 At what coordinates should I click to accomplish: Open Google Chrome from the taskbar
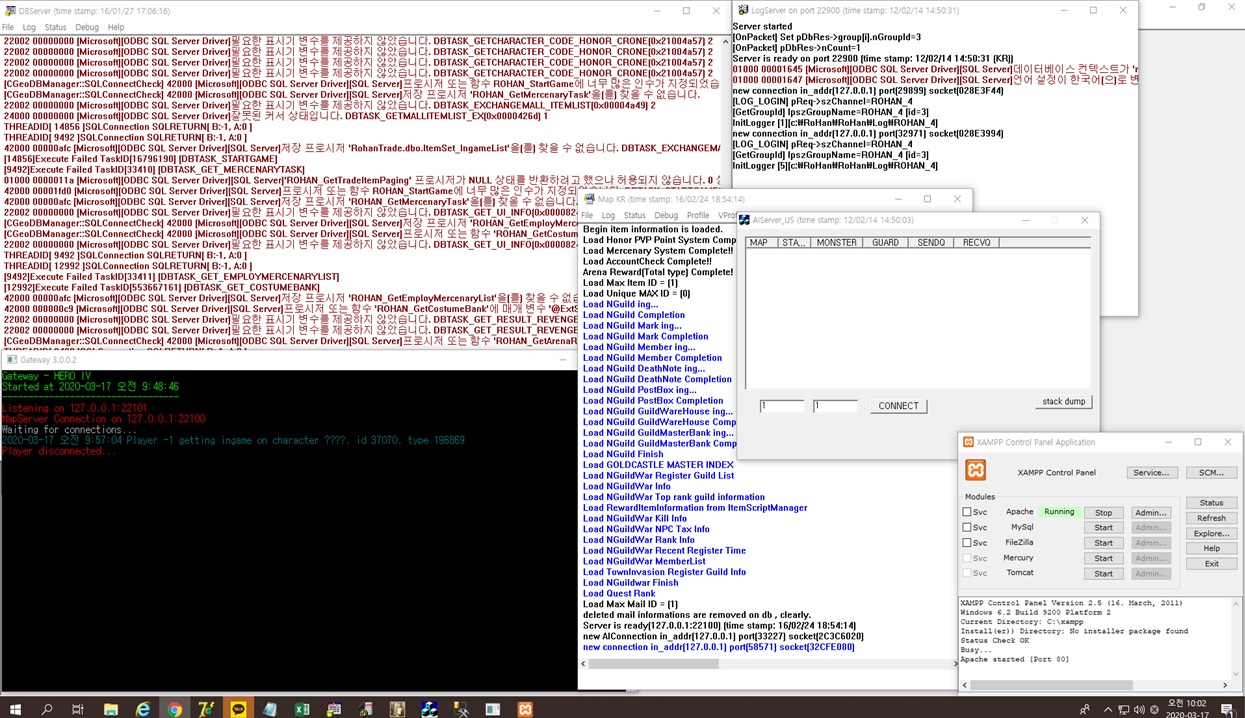175,709
